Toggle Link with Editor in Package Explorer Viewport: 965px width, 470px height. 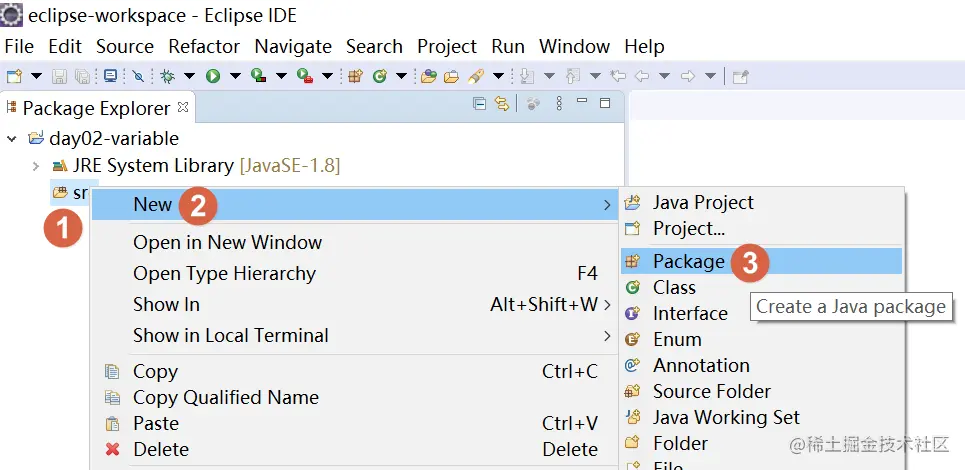pyautogui.click(x=502, y=104)
